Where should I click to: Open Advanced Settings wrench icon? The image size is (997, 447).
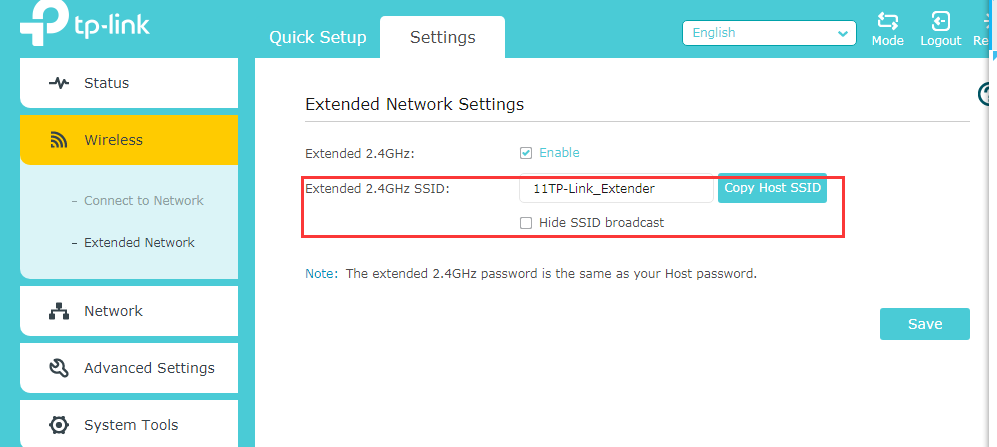pos(59,368)
